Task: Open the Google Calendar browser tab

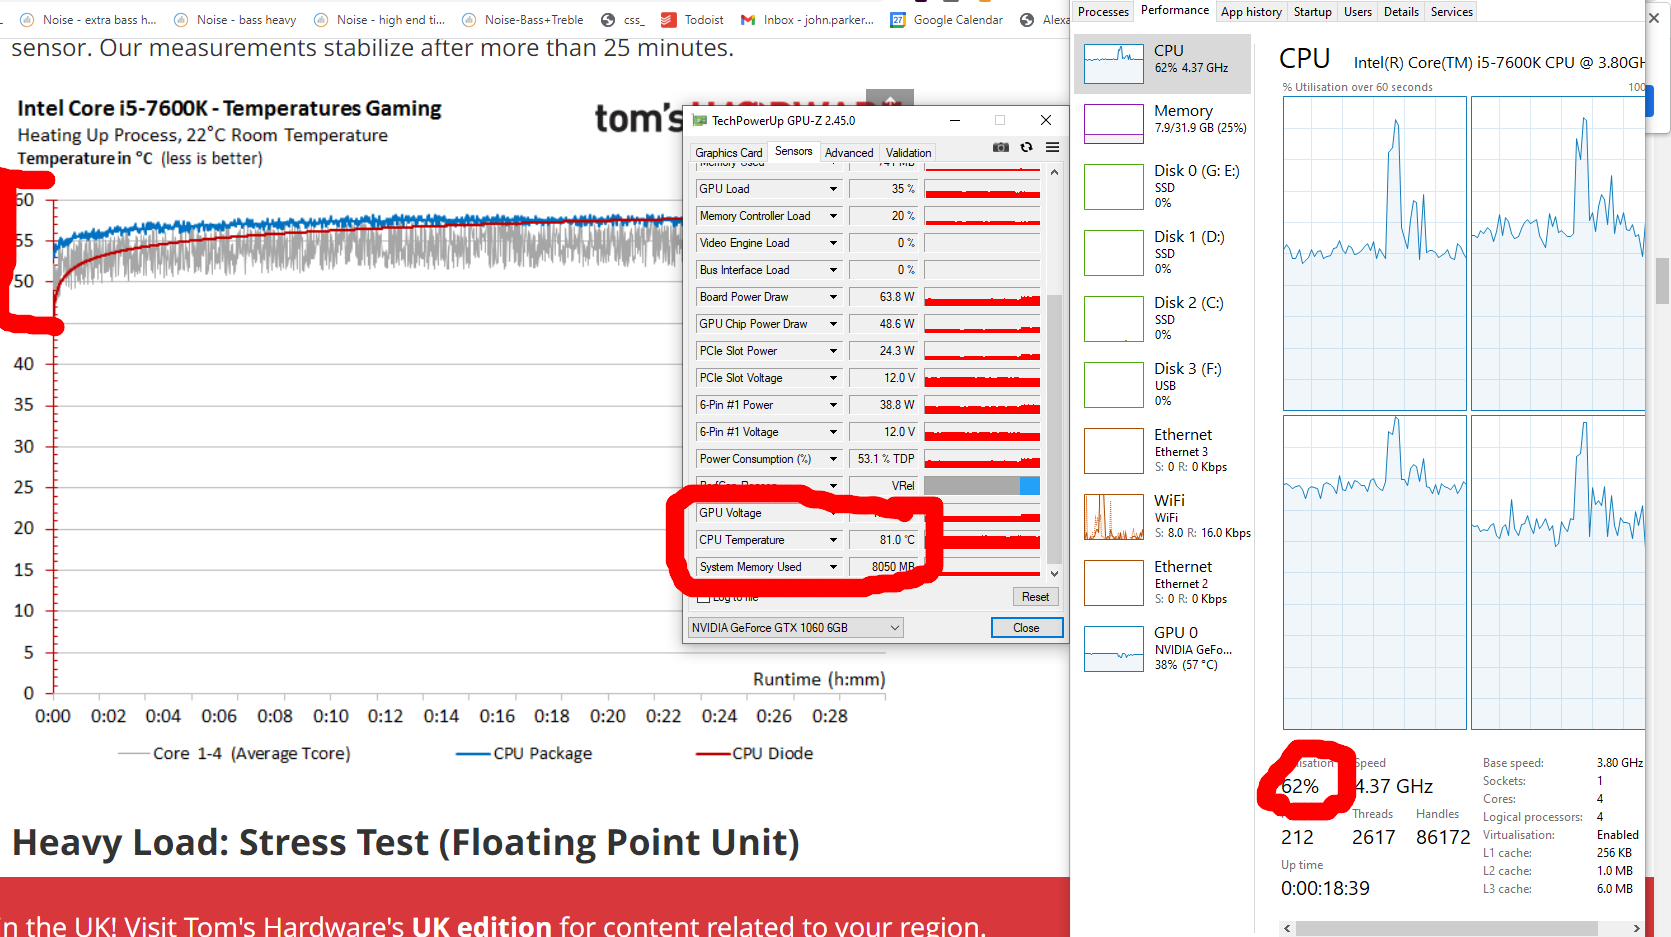Action: click(947, 20)
